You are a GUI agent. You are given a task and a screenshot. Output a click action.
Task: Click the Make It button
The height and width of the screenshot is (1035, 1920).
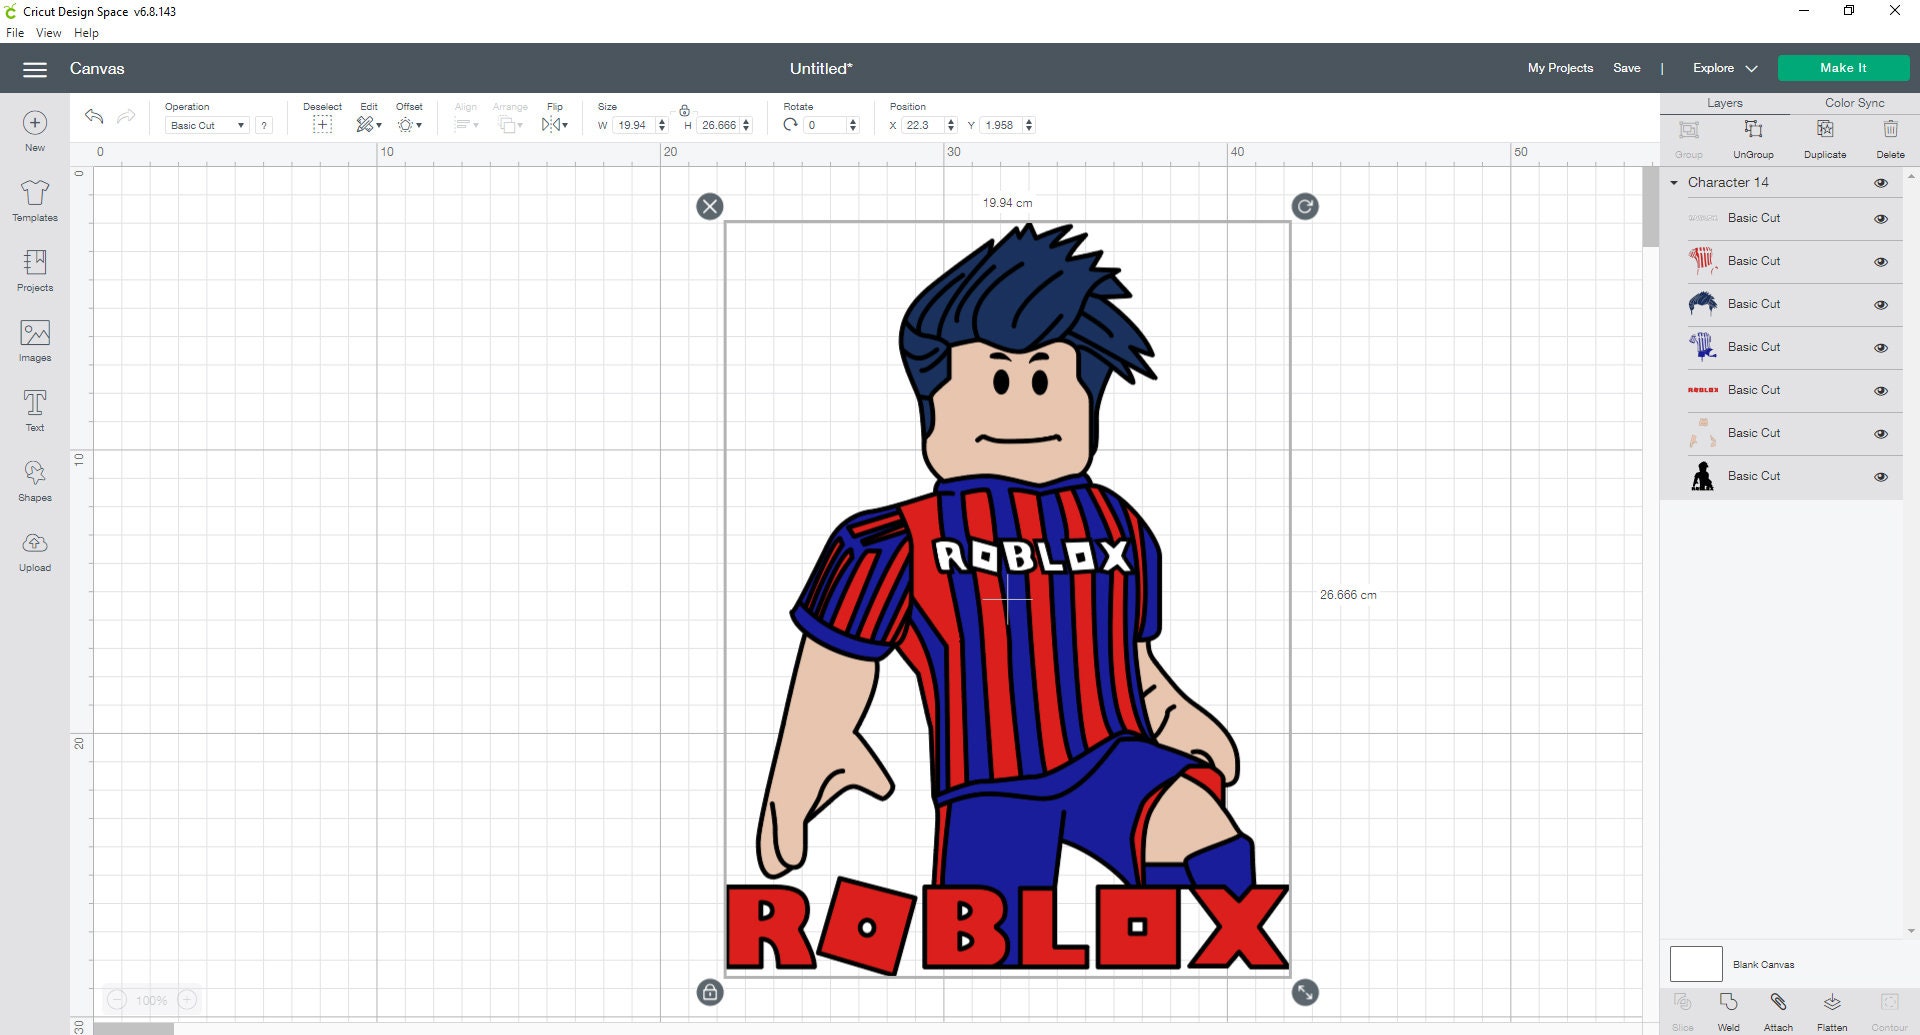coord(1843,68)
